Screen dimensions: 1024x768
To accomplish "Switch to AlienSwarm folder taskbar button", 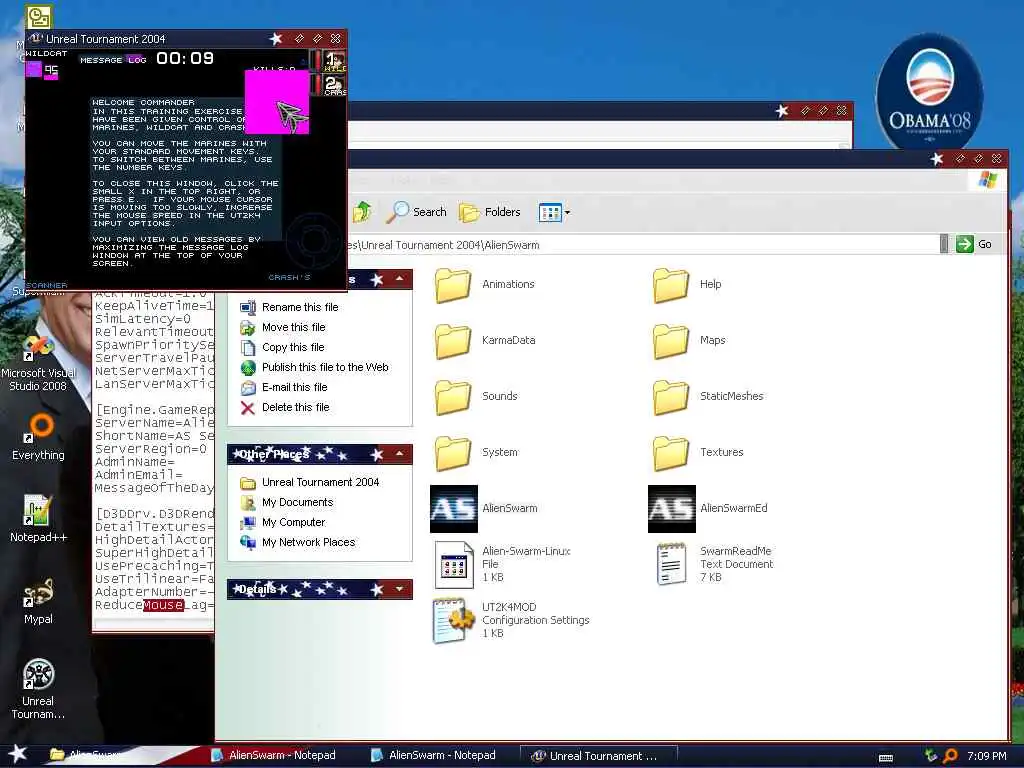I will (85, 756).
